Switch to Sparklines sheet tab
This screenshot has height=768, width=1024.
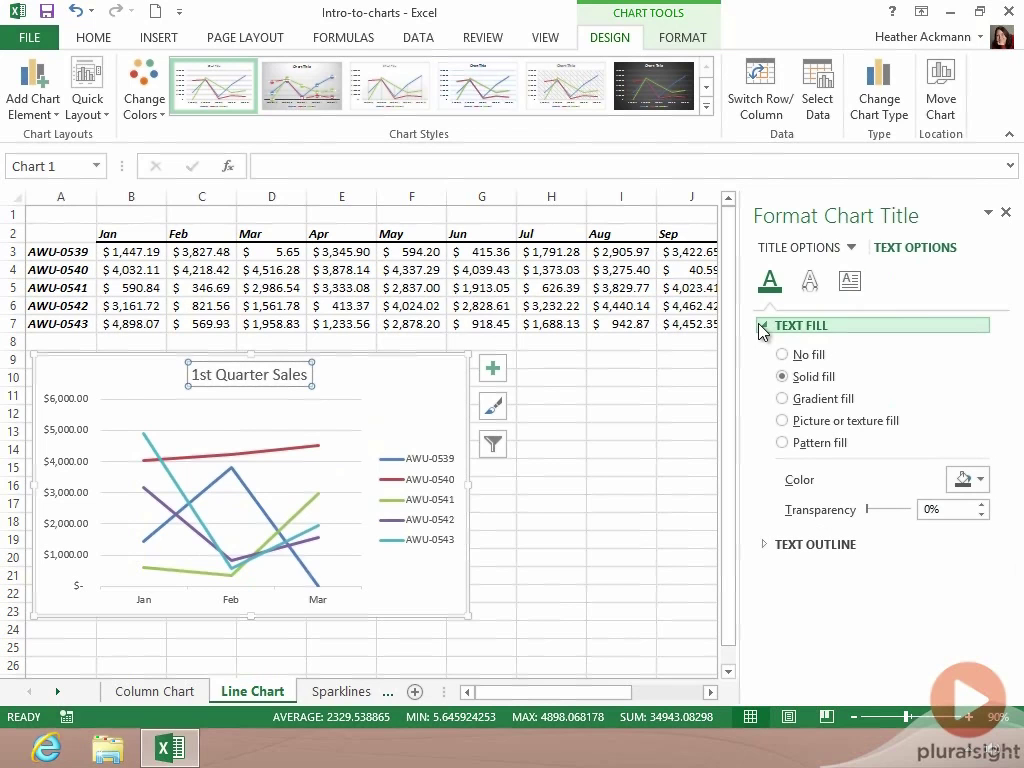[x=341, y=692]
